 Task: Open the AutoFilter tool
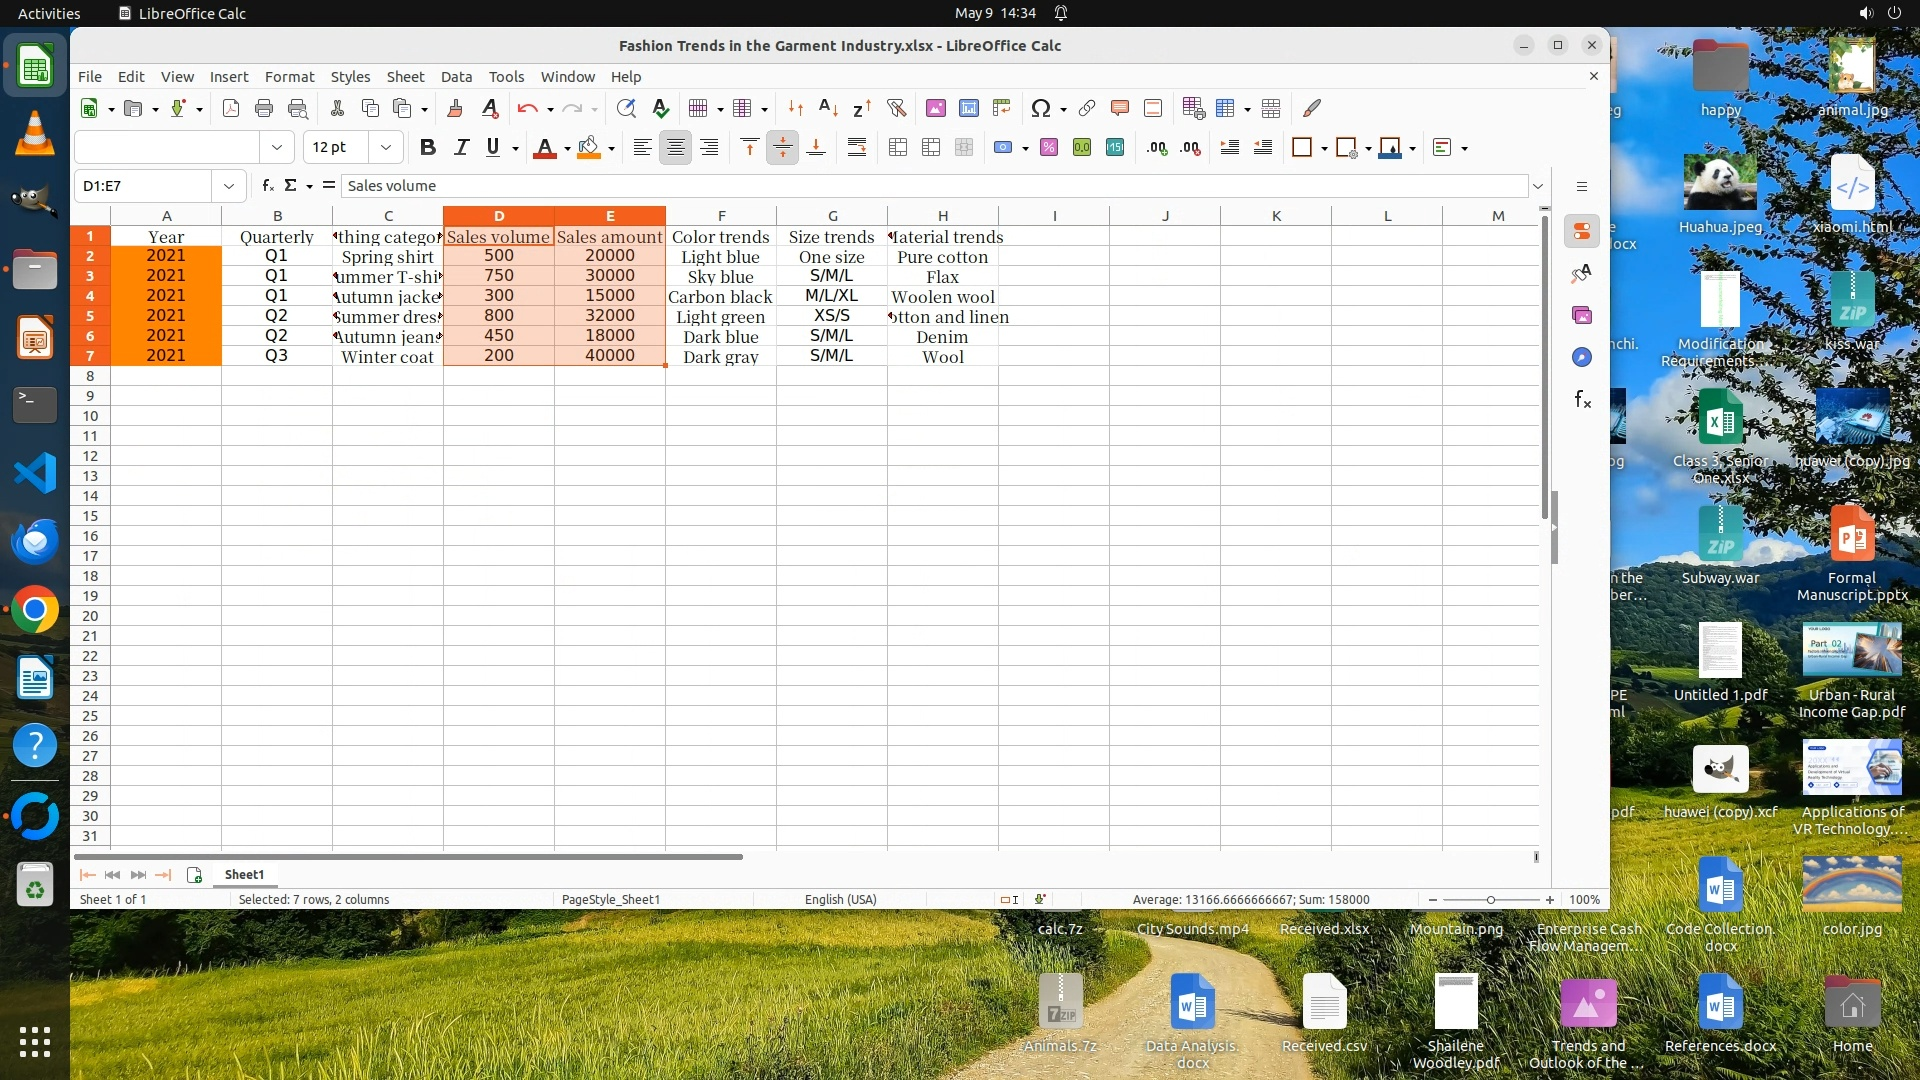[896, 108]
